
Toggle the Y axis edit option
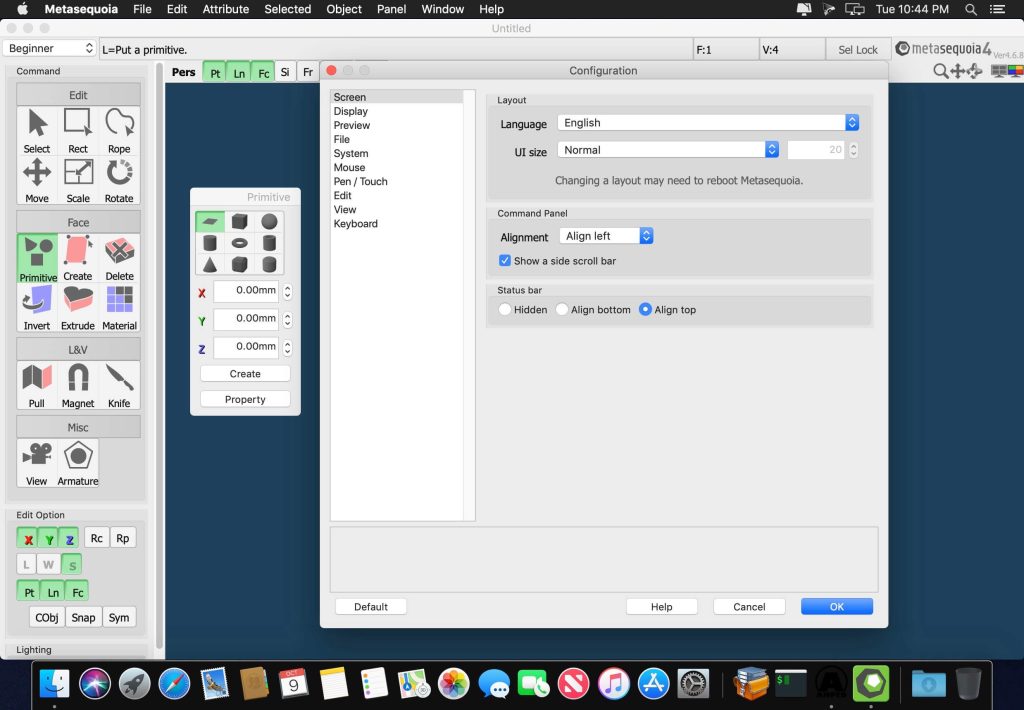[x=48, y=538]
